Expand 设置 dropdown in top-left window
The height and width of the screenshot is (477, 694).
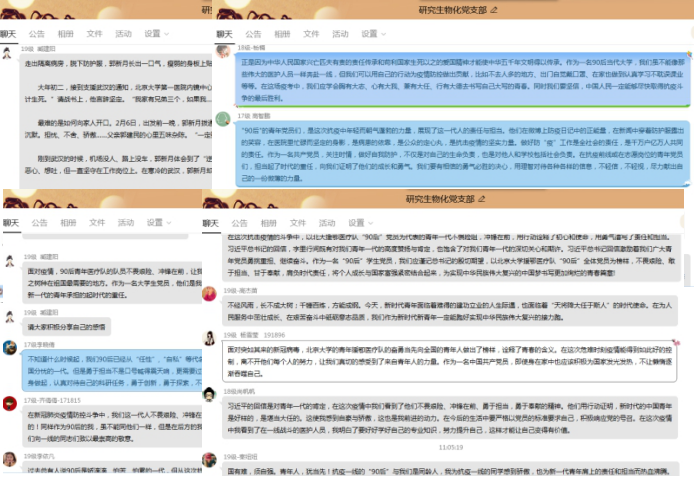click(155, 34)
